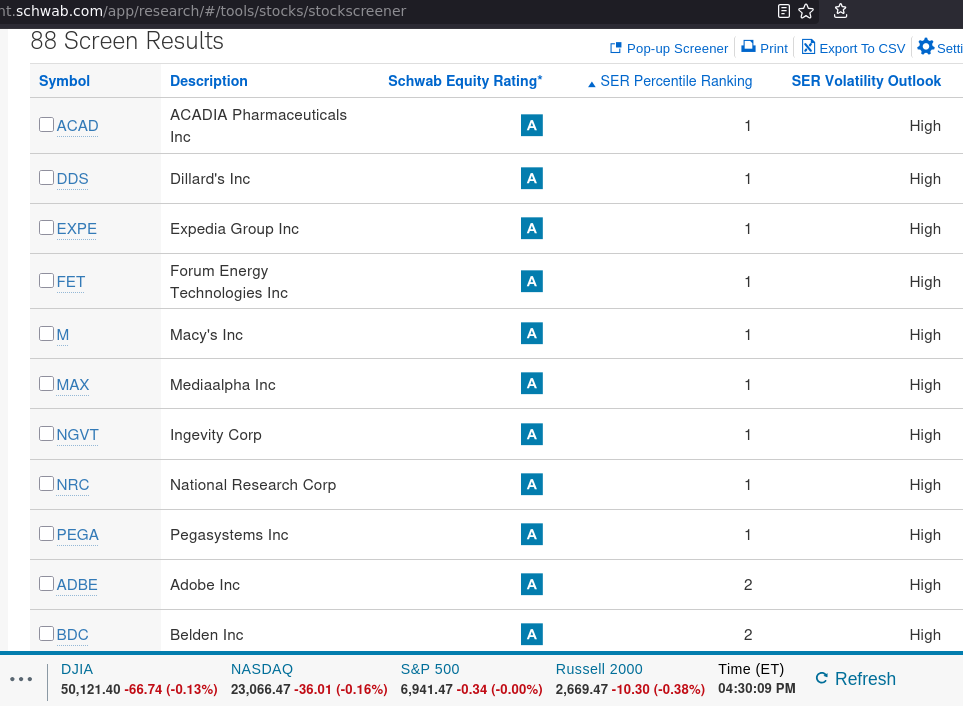This screenshot has width=963, height=706.
Task: Check the BDC row checkbox
Action: [47, 634]
